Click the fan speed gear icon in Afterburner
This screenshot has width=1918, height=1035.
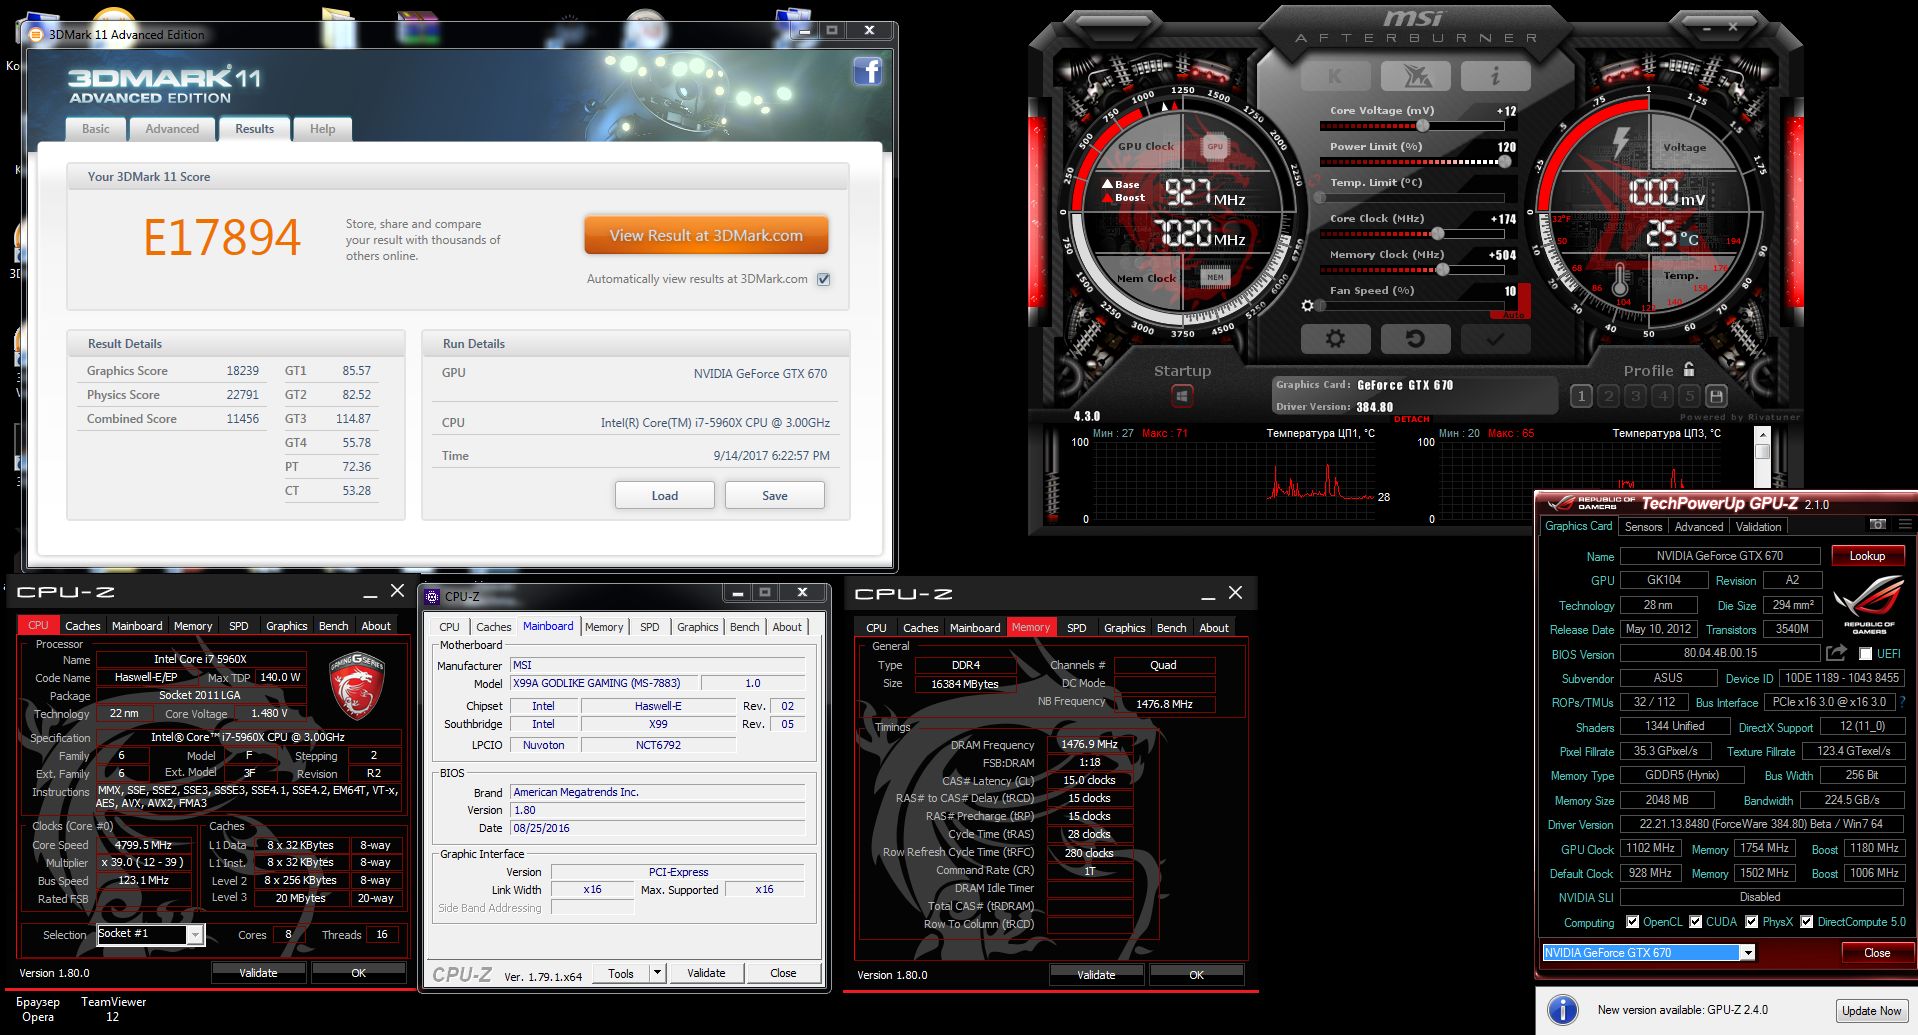(x=1307, y=305)
